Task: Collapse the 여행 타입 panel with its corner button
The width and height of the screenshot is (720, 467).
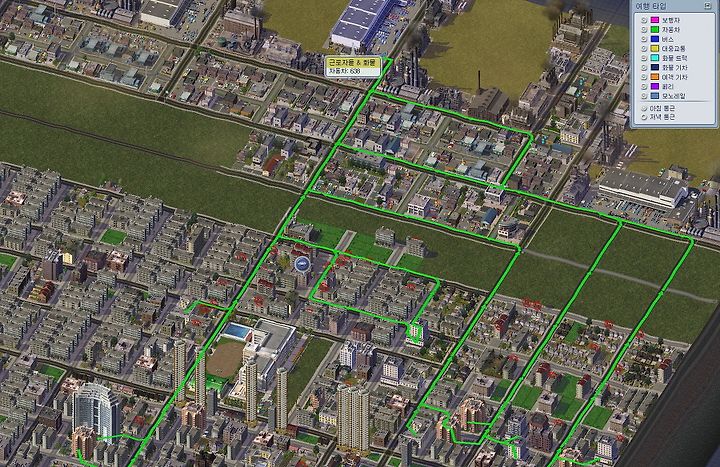Action: [x=708, y=6]
